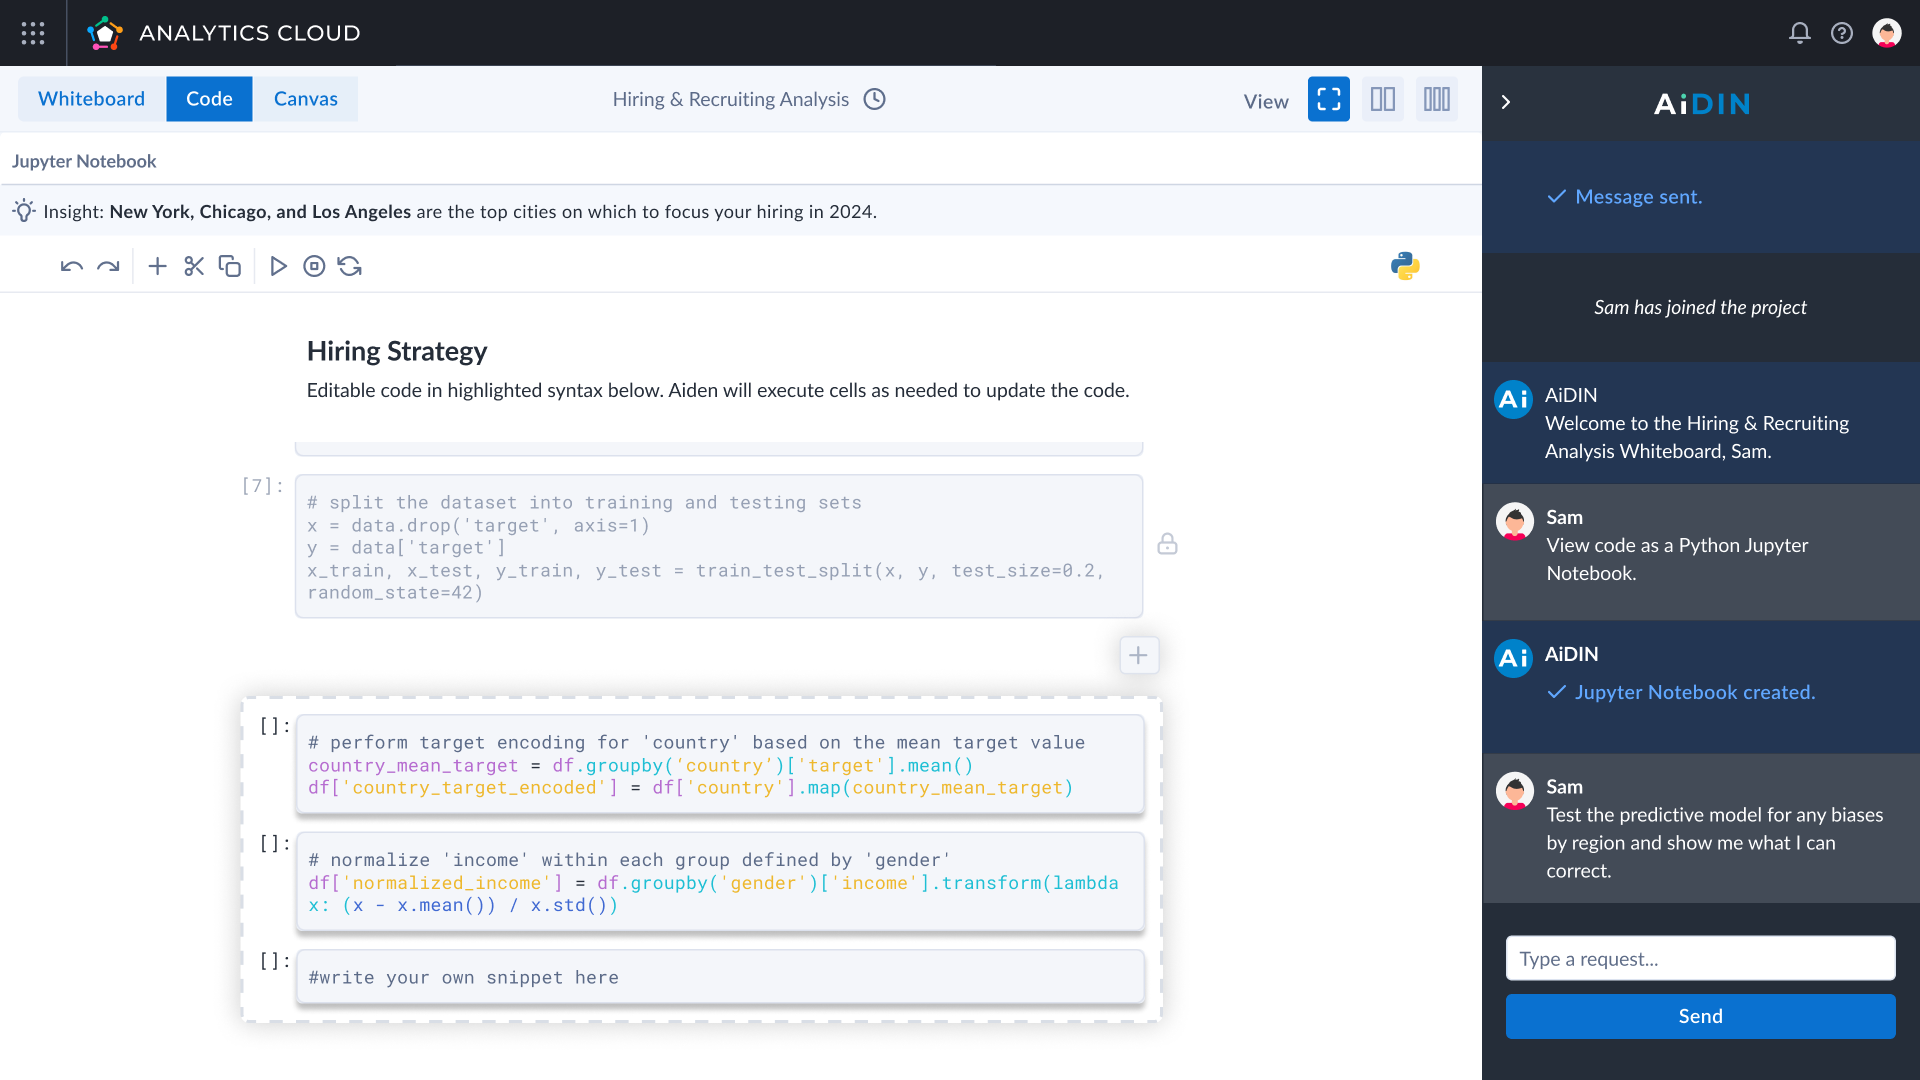Click AiDIN avatar on notebook created message

point(1513,658)
